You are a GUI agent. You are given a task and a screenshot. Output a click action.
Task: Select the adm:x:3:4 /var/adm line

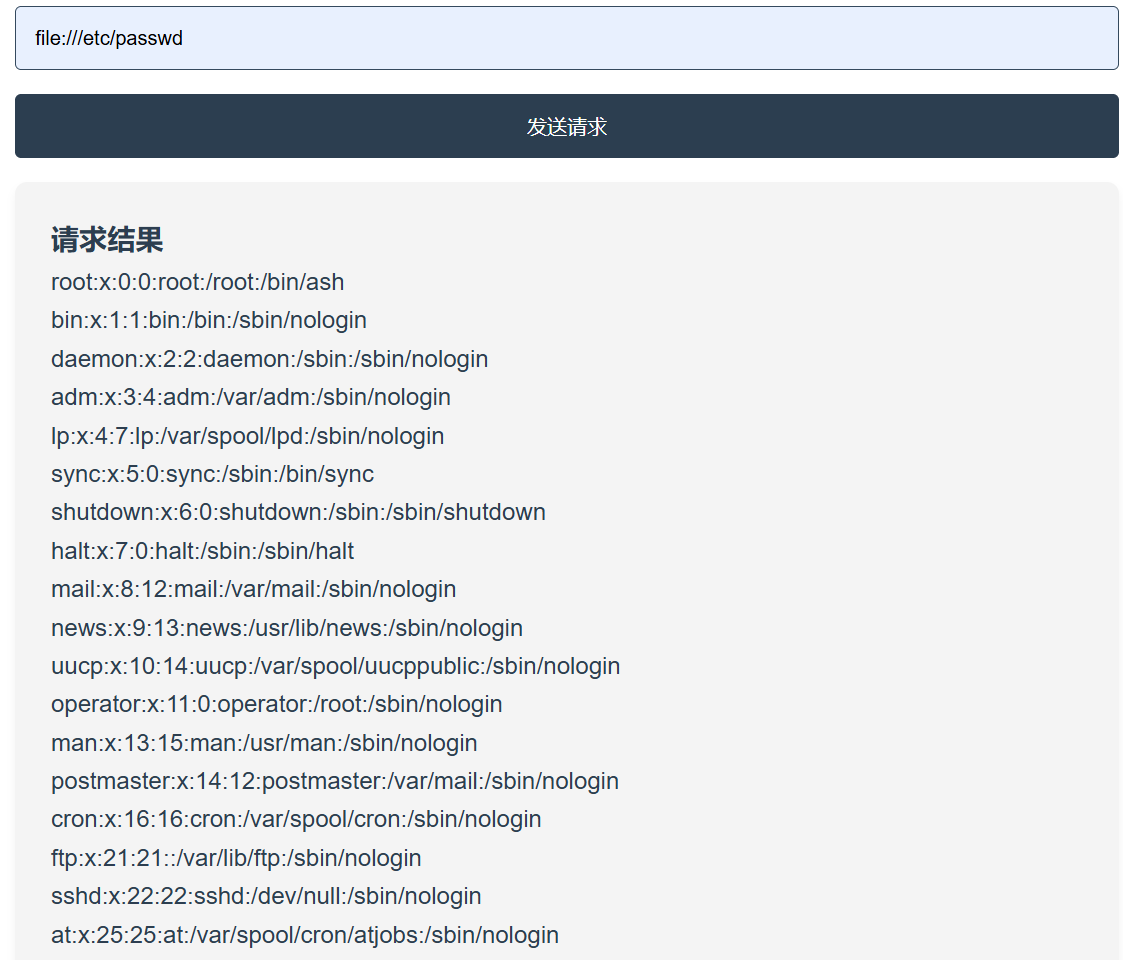[251, 397]
